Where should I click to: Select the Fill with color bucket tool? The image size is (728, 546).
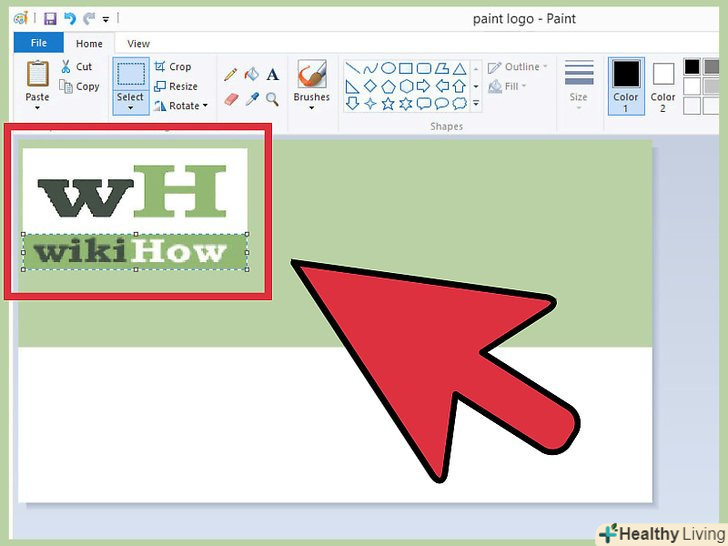click(x=251, y=74)
